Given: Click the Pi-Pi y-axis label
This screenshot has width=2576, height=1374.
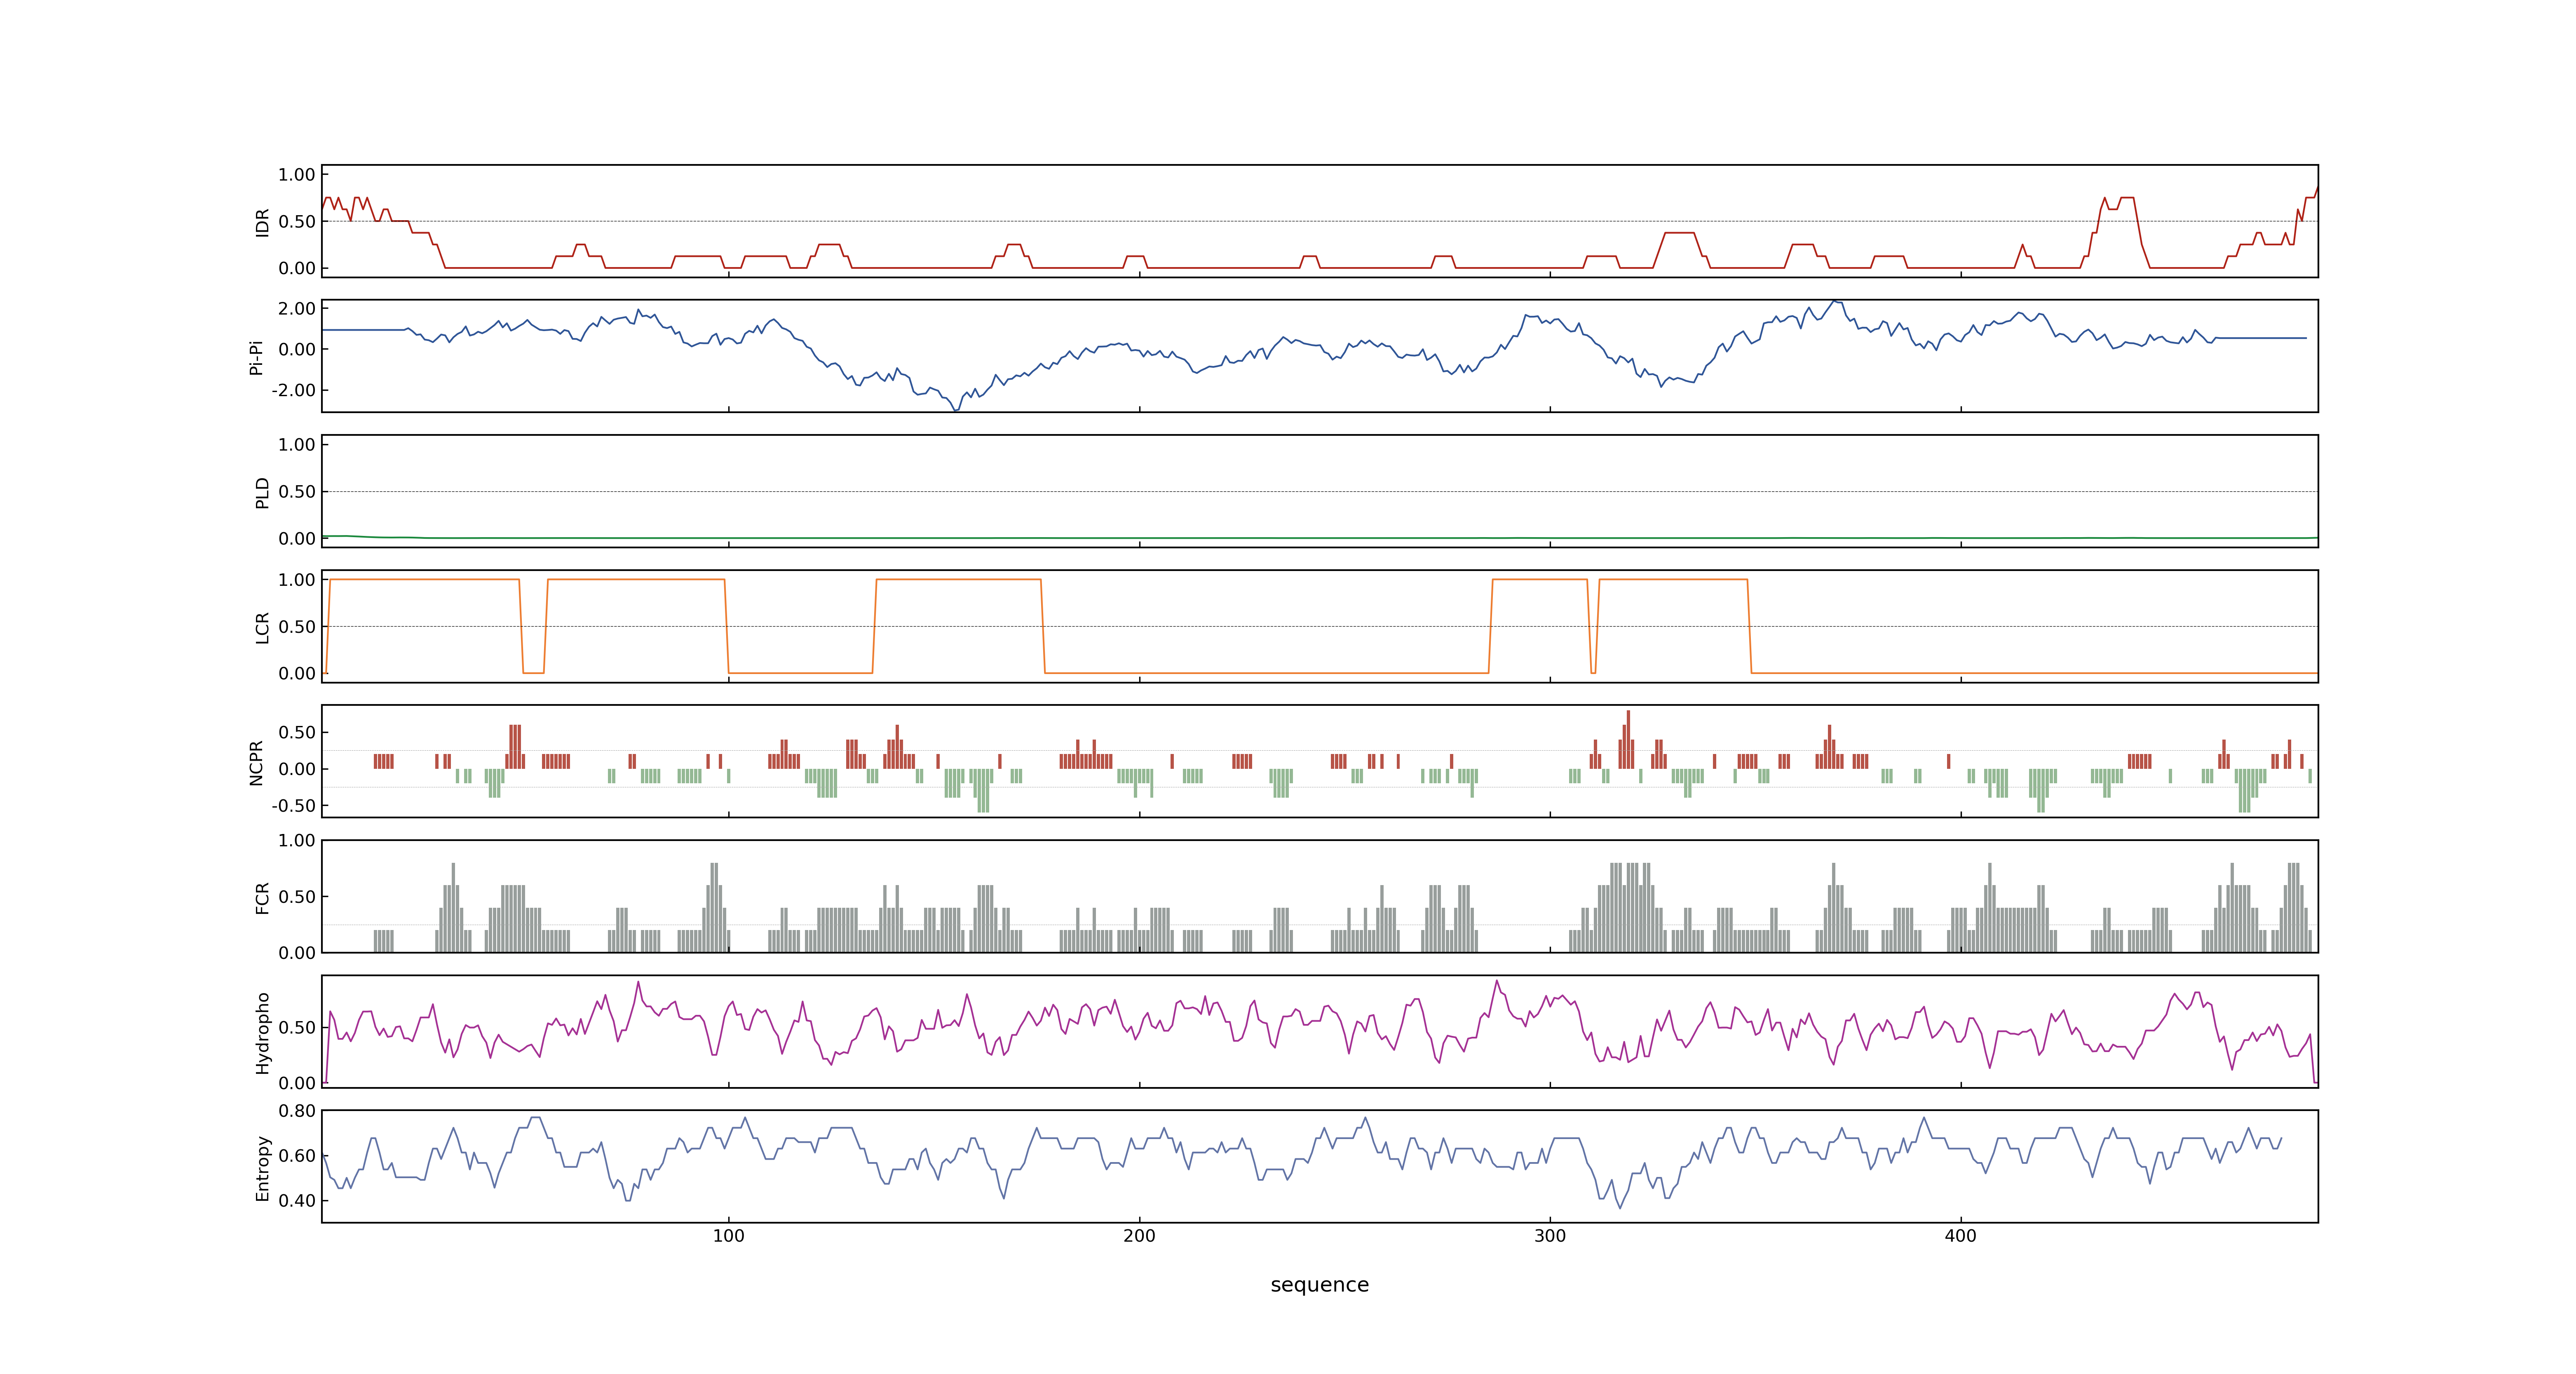Looking at the screenshot, I should [x=256, y=357].
